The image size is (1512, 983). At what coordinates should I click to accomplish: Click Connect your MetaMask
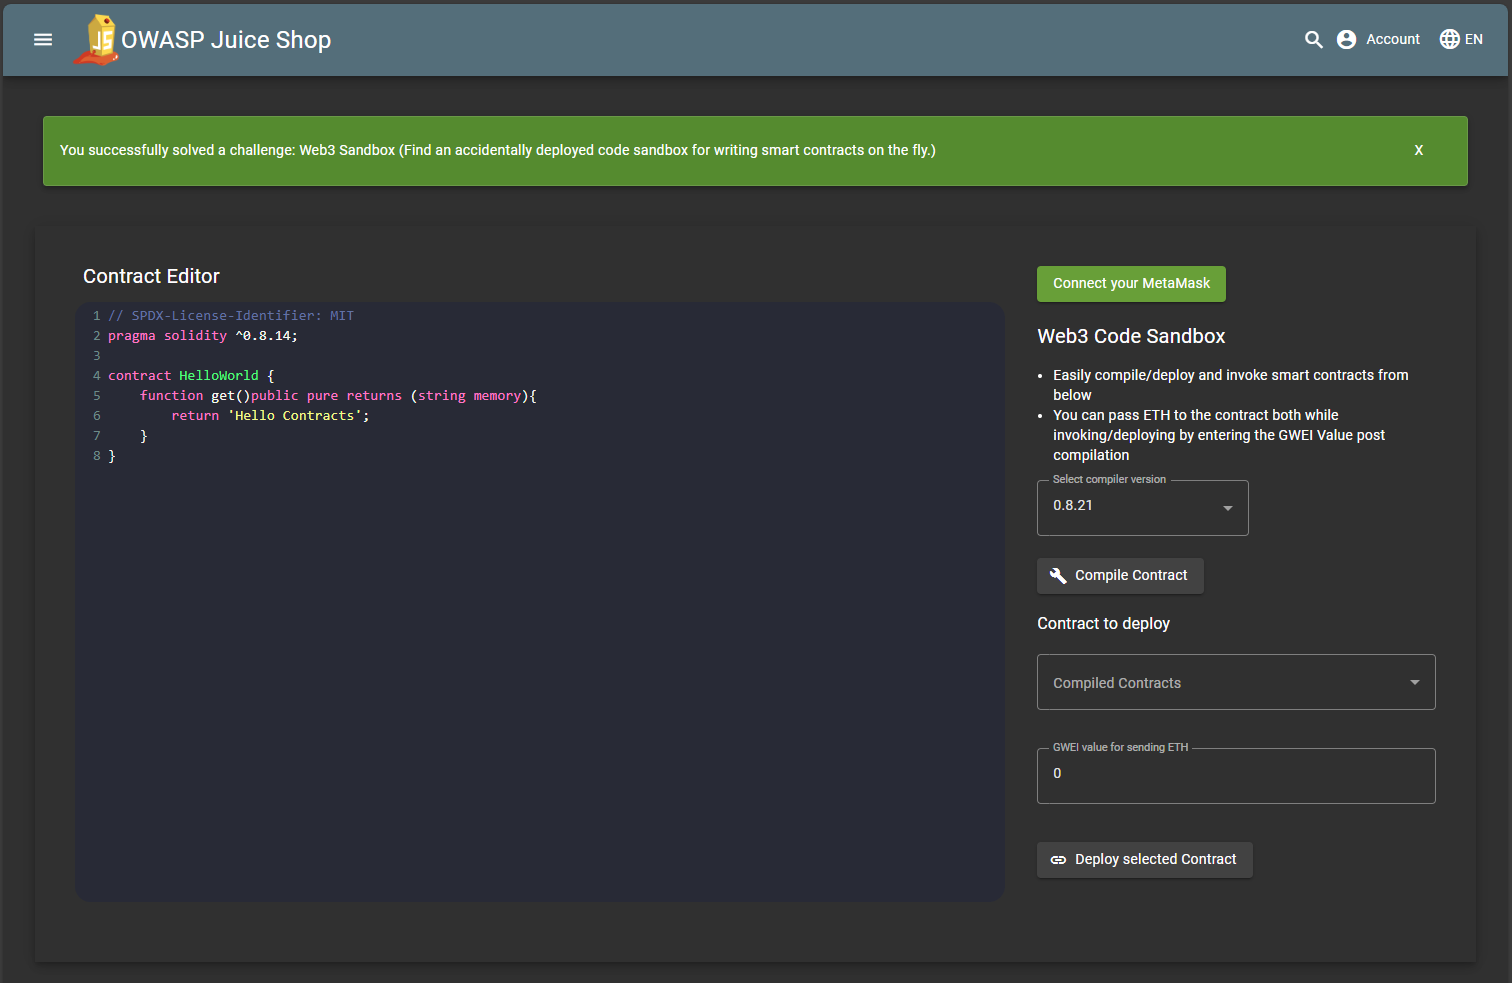pos(1131,283)
